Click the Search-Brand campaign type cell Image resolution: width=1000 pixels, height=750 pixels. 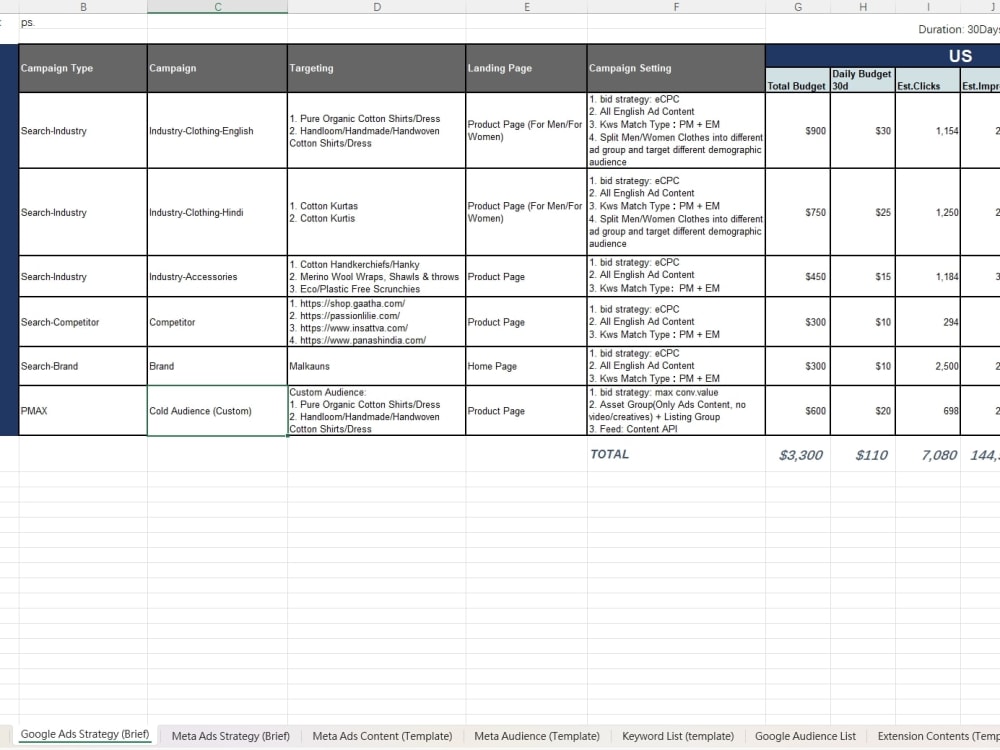(83, 366)
